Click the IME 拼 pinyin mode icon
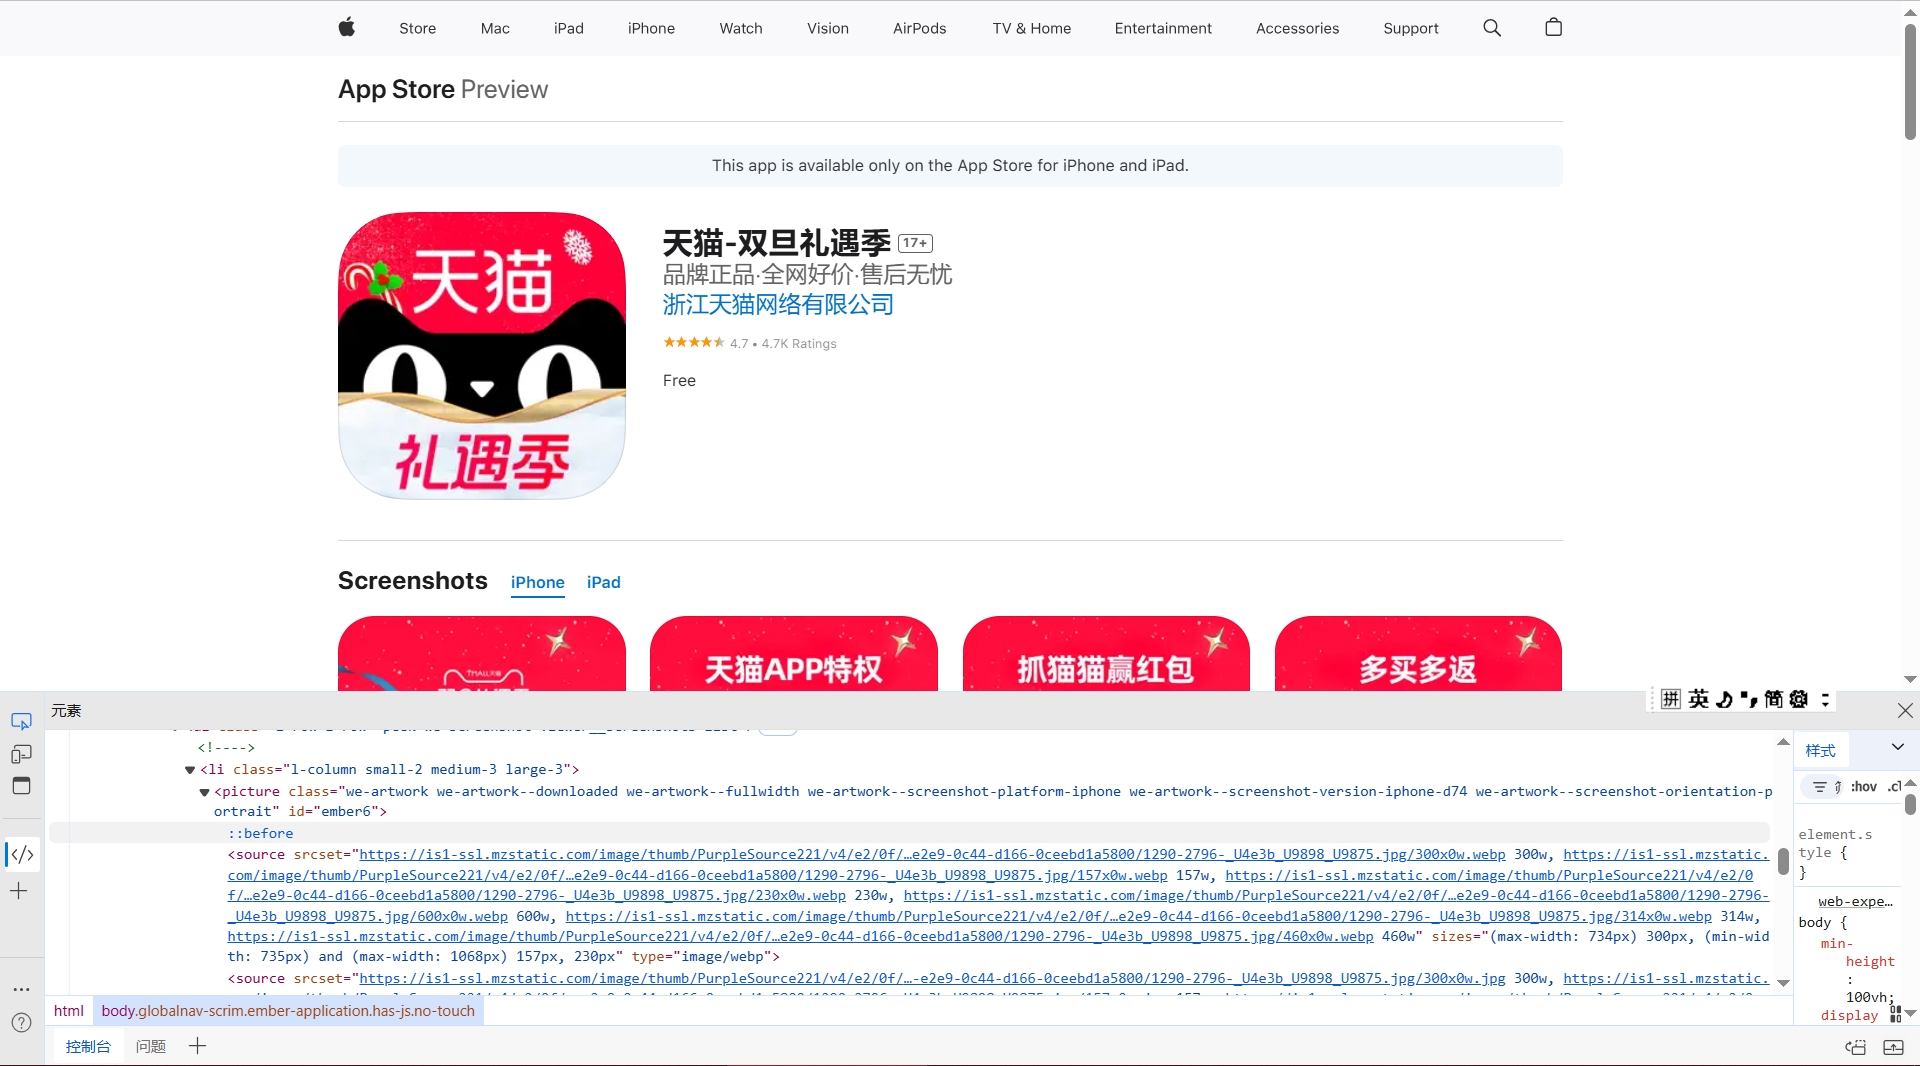 click(1671, 699)
